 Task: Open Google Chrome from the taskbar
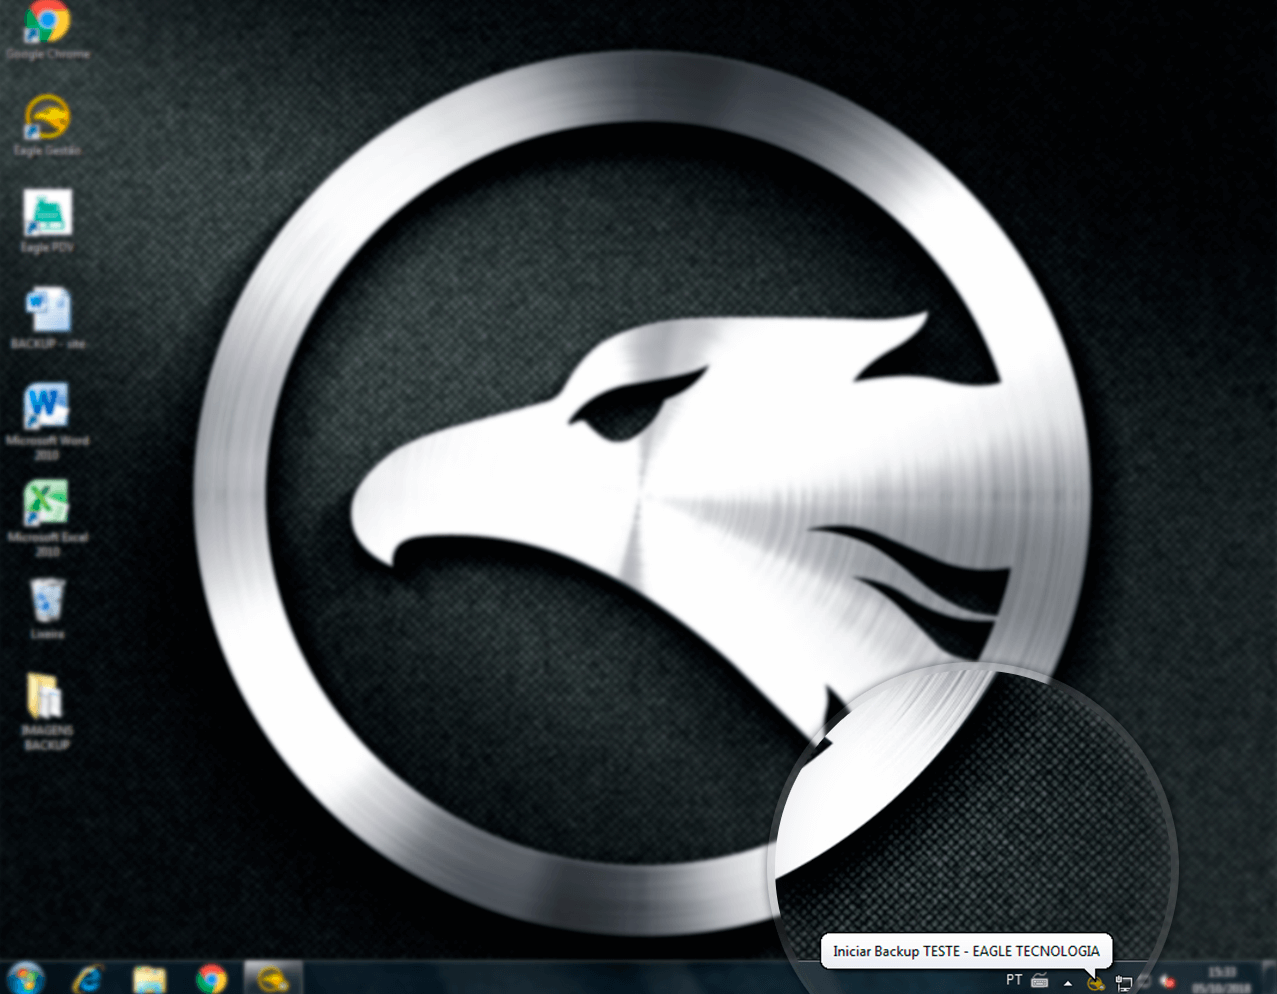[211, 978]
